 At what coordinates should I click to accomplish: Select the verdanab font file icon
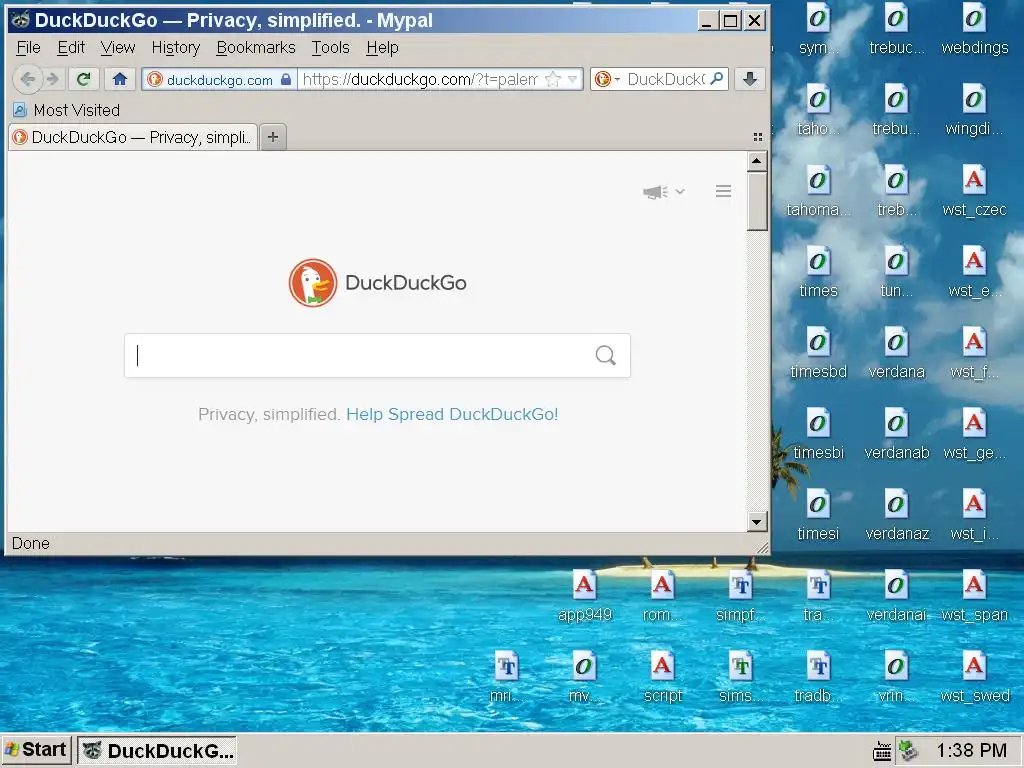[x=896, y=435]
